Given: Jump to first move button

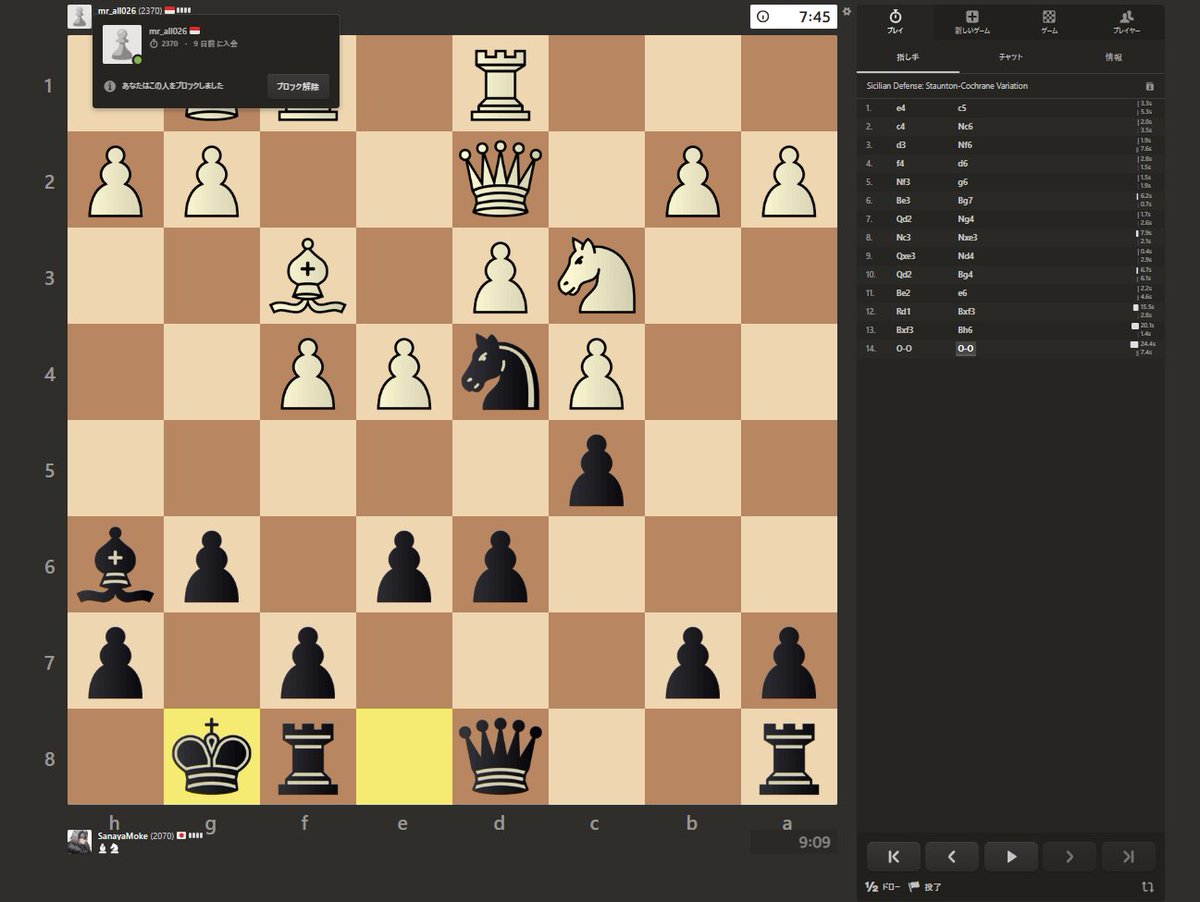Looking at the screenshot, I should (894, 856).
